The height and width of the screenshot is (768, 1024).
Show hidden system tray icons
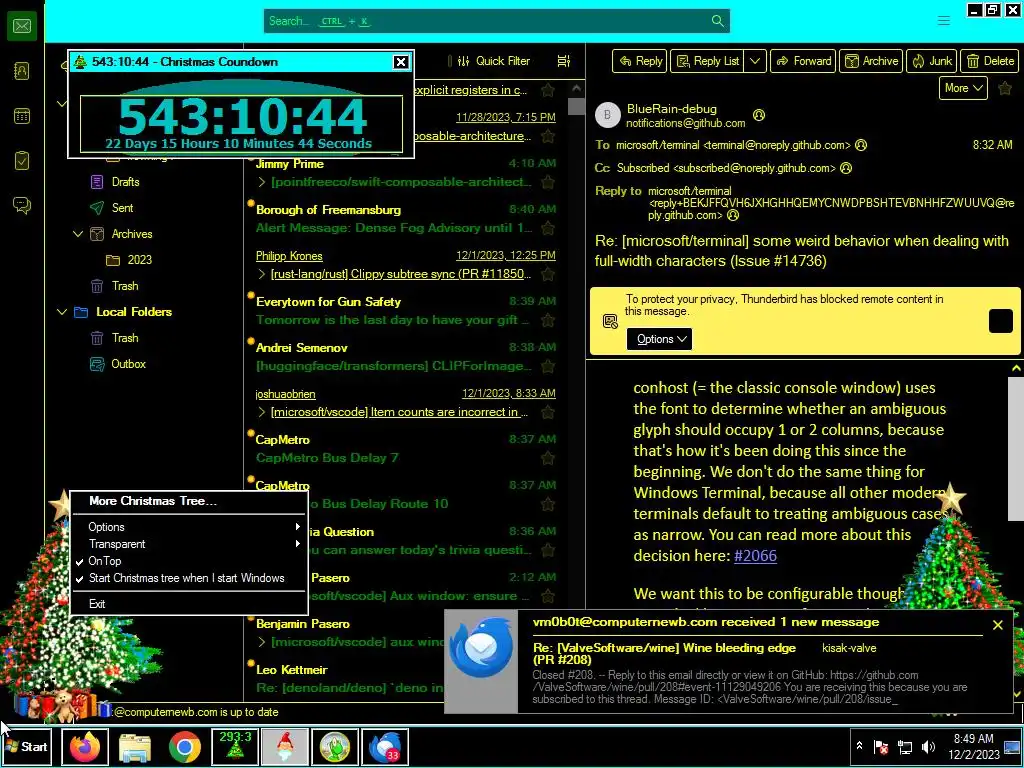pyautogui.click(x=859, y=746)
